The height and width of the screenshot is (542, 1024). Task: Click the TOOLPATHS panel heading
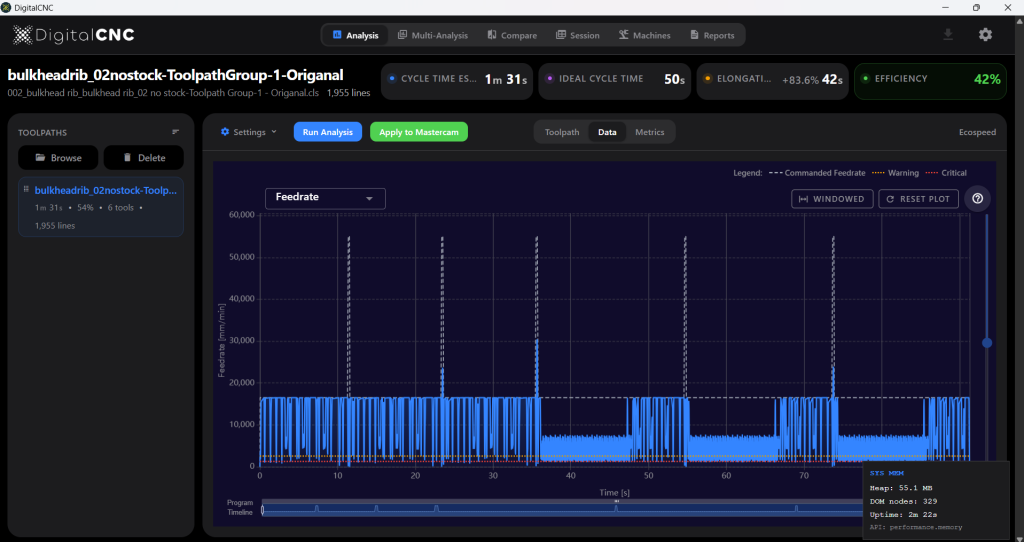coord(42,133)
